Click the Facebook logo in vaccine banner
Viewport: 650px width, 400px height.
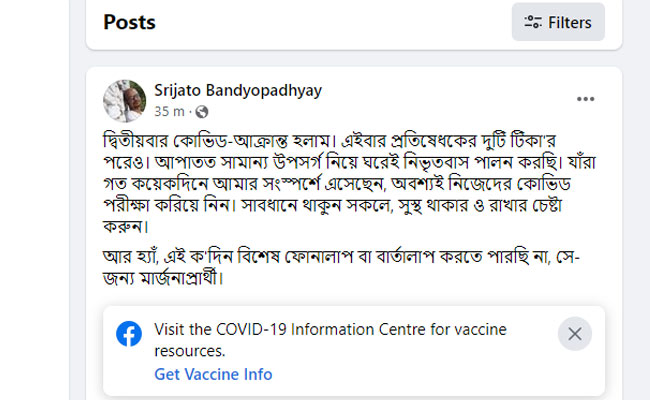click(128, 334)
